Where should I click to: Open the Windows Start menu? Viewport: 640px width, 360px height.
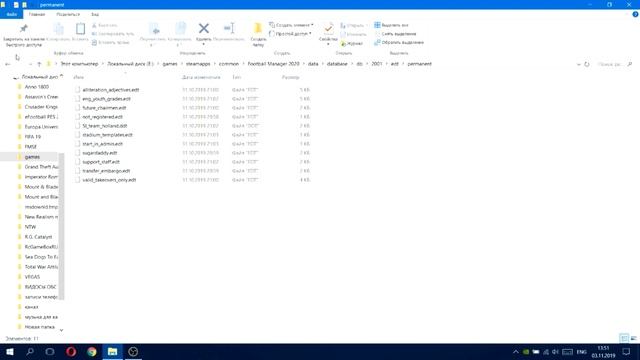9,352
